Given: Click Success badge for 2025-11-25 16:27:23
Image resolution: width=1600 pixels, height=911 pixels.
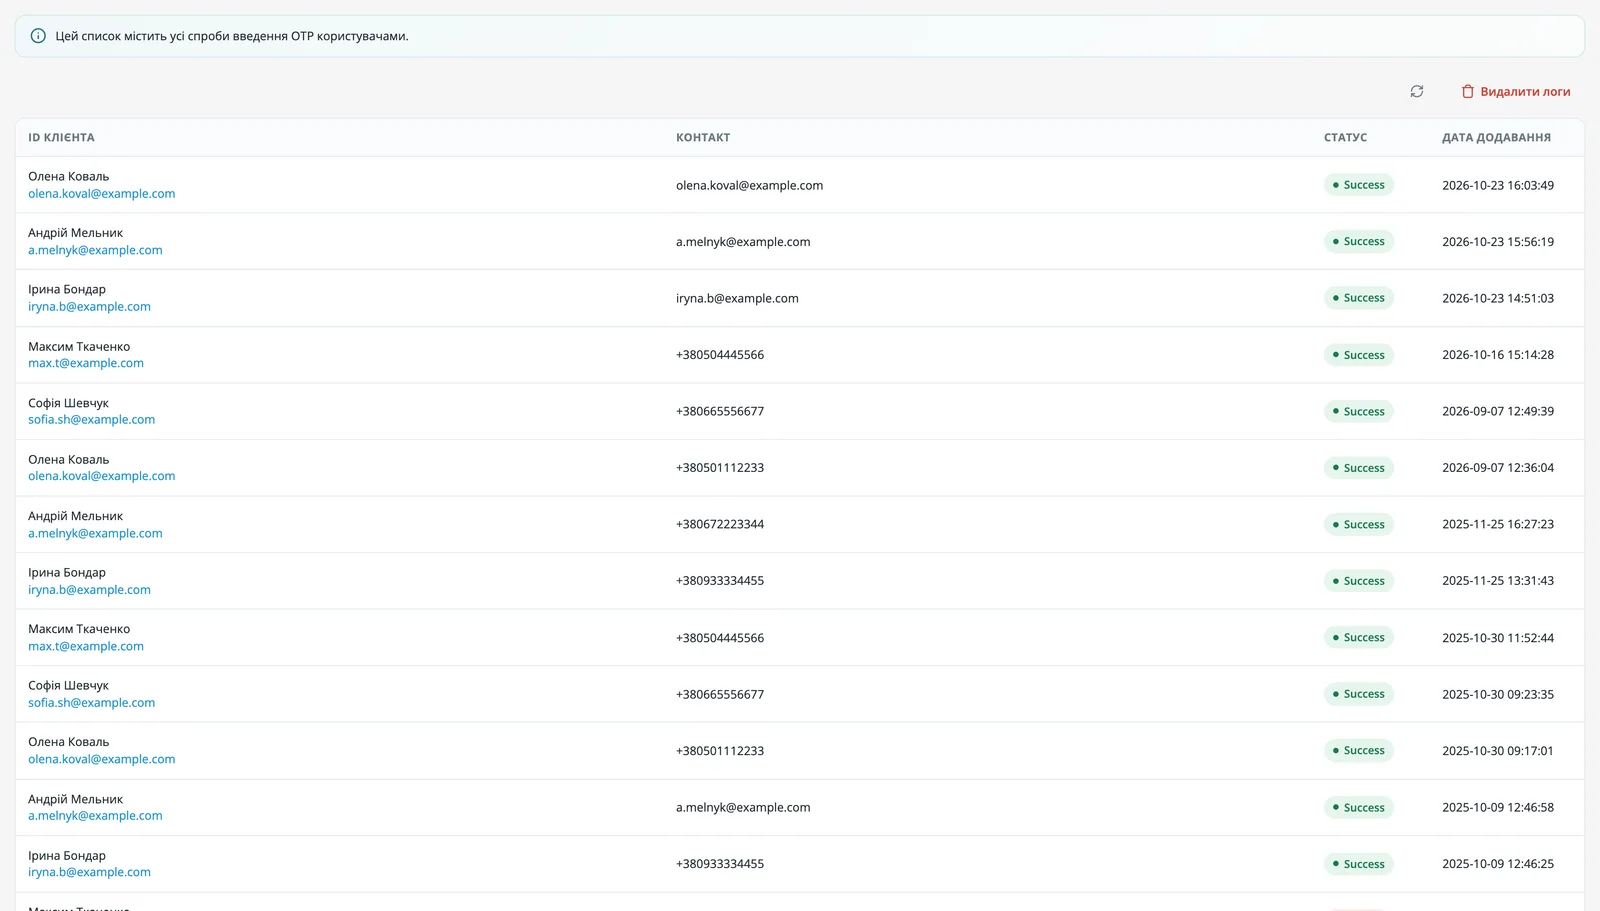Looking at the screenshot, I should click(1359, 524).
